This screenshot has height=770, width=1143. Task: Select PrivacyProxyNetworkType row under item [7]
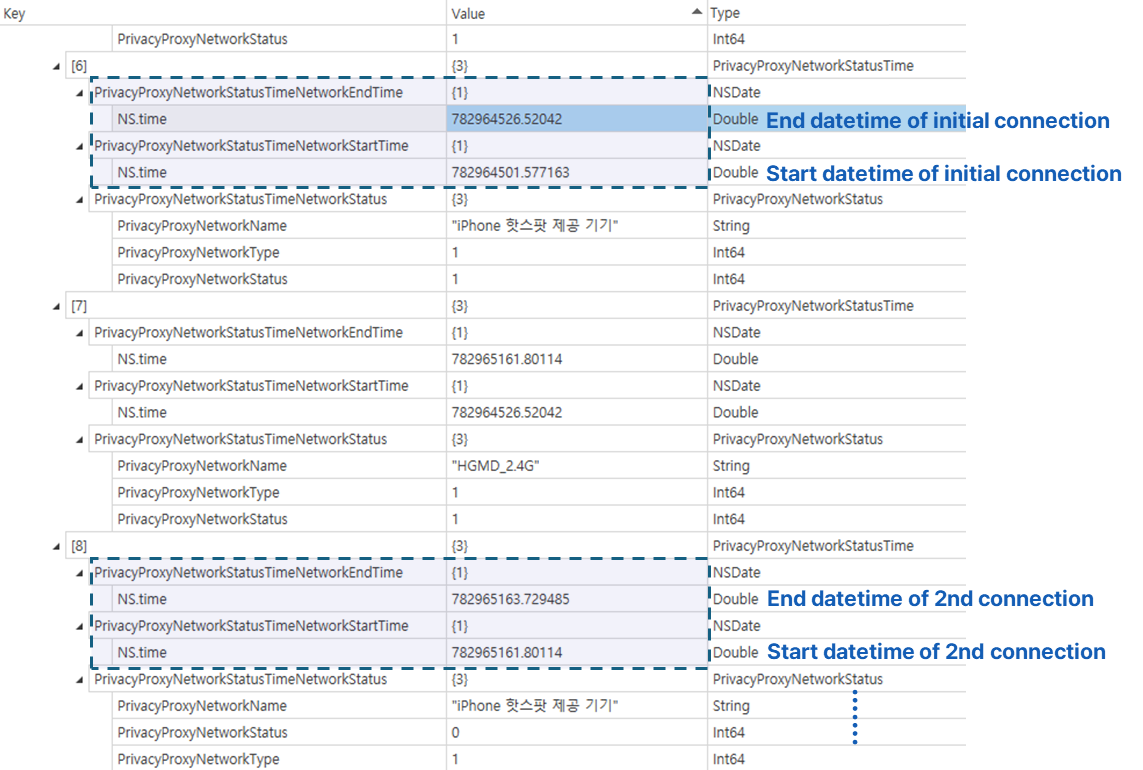pos(198,492)
